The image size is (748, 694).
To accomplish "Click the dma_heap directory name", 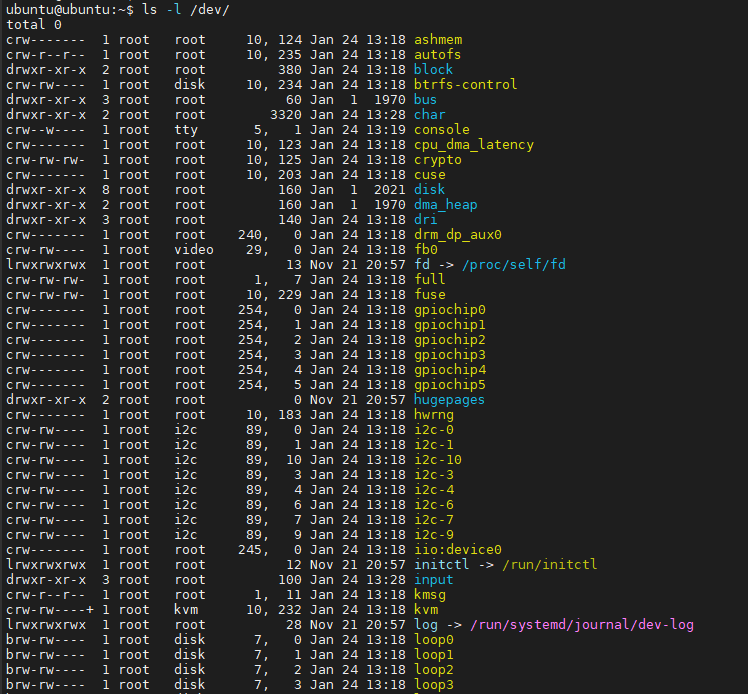I will click(x=446, y=204).
